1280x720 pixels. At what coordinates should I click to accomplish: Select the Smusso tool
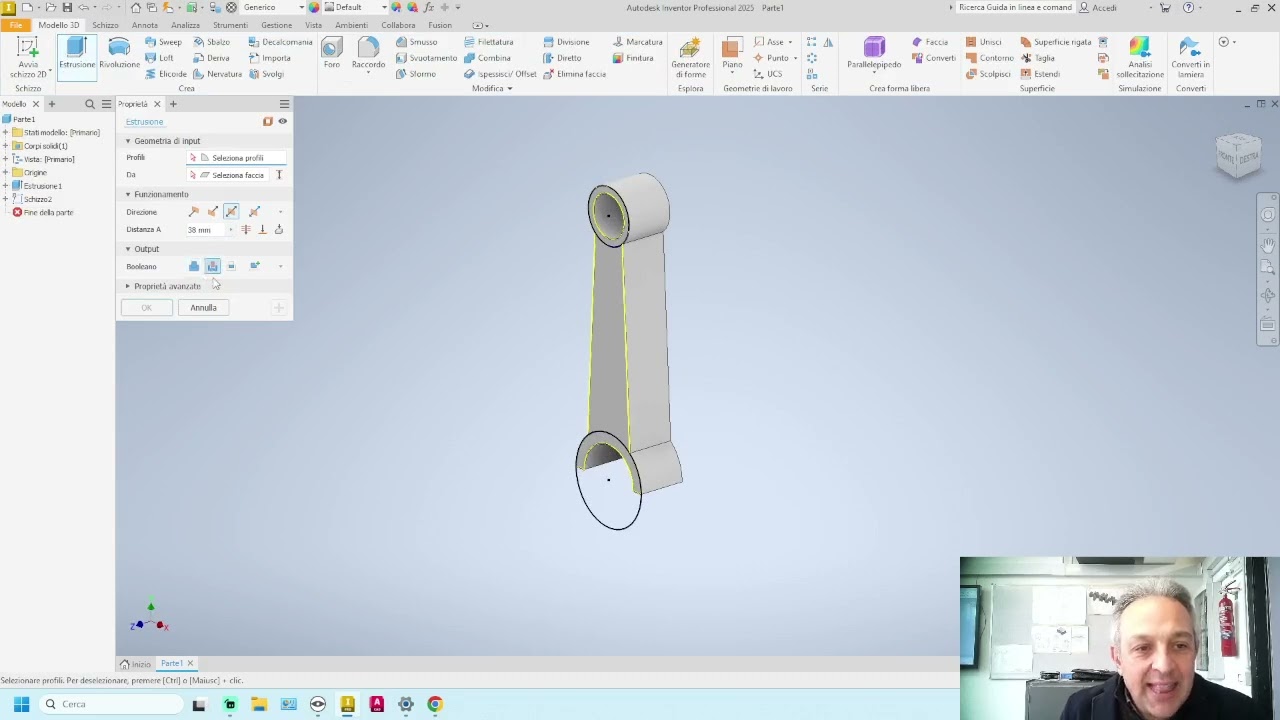416,42
